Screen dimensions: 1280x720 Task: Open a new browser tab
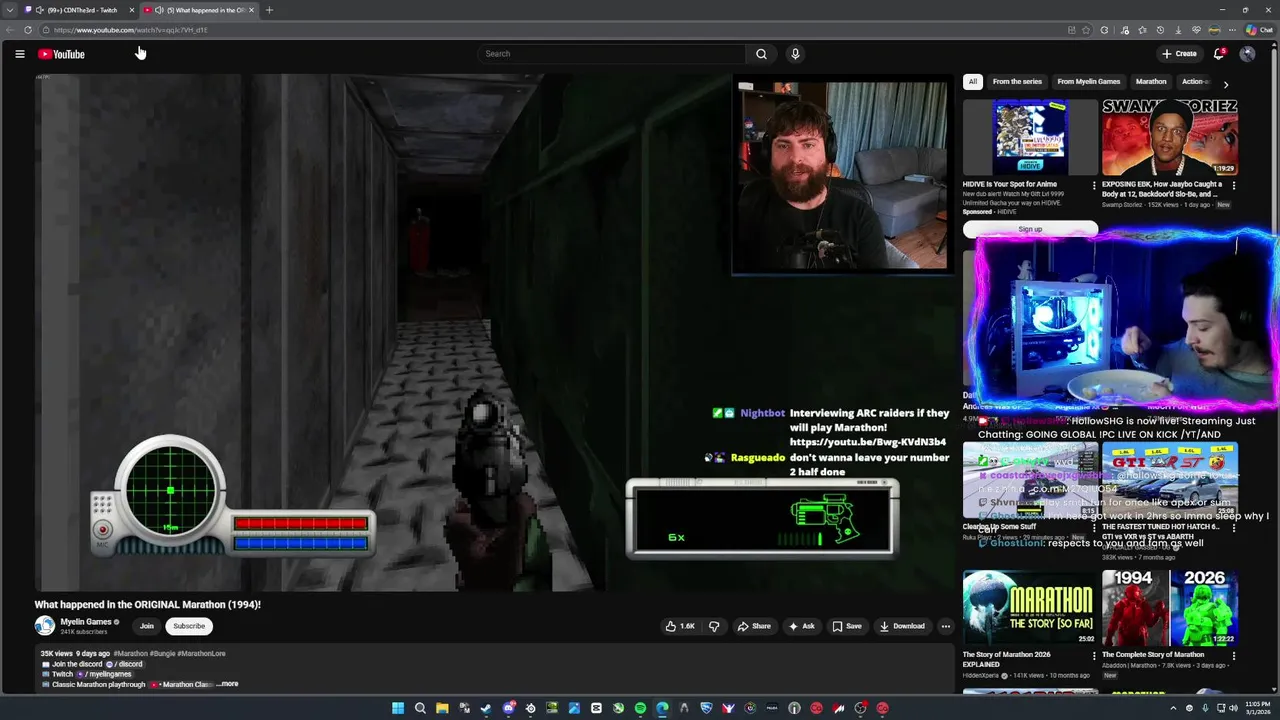pyautogui.click(x=269, y=10)
